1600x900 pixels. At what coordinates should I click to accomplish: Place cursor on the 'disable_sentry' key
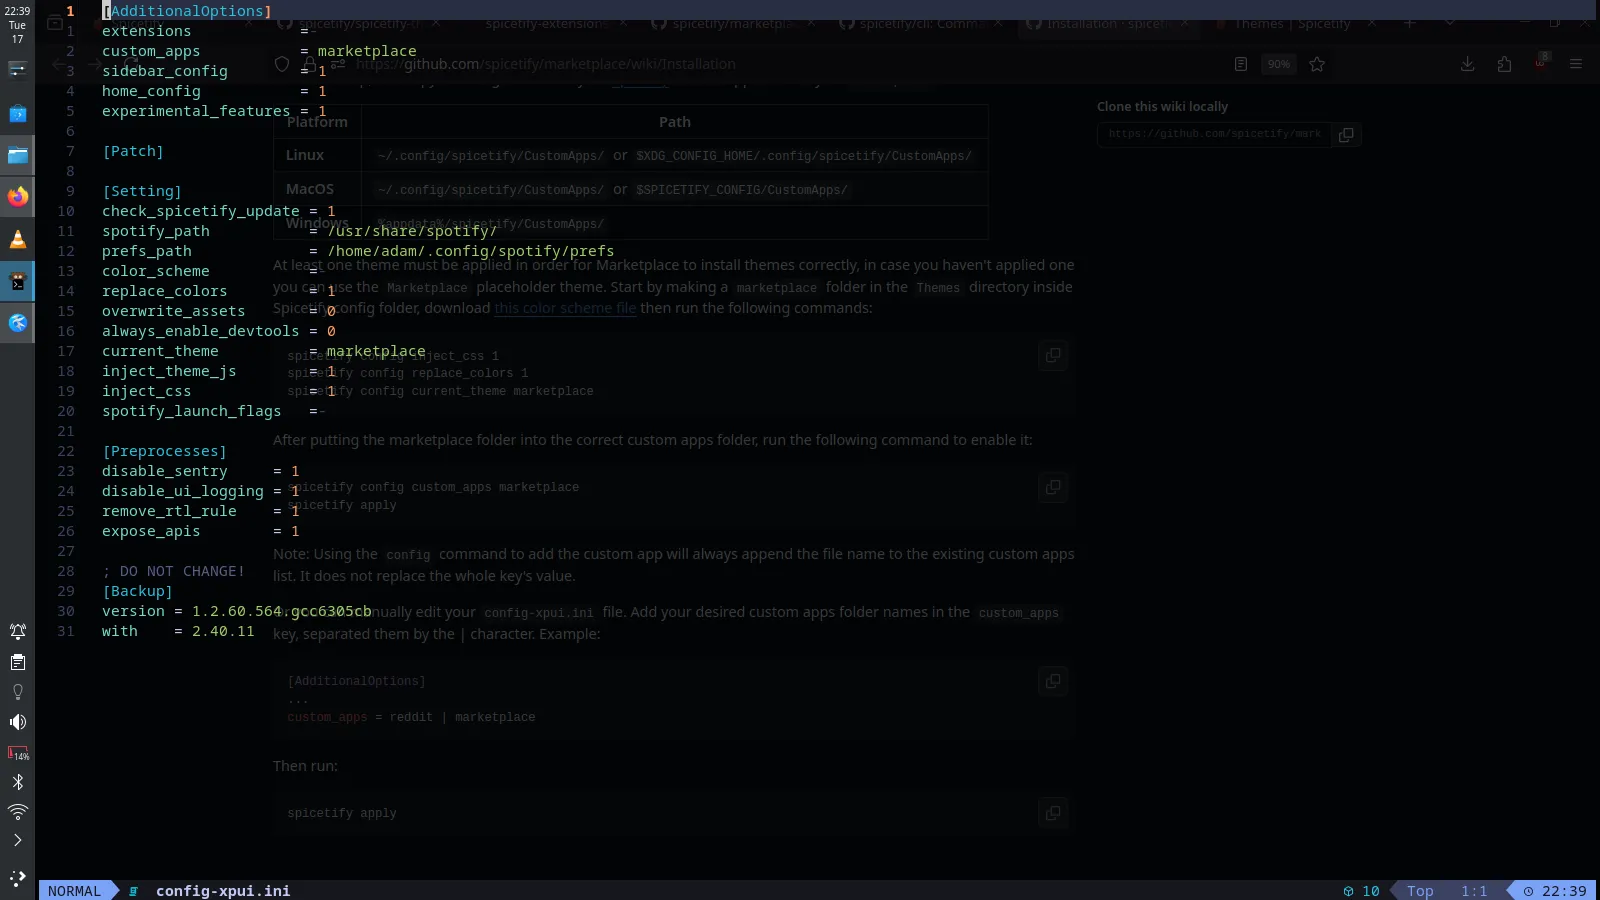tap(165, 471)
